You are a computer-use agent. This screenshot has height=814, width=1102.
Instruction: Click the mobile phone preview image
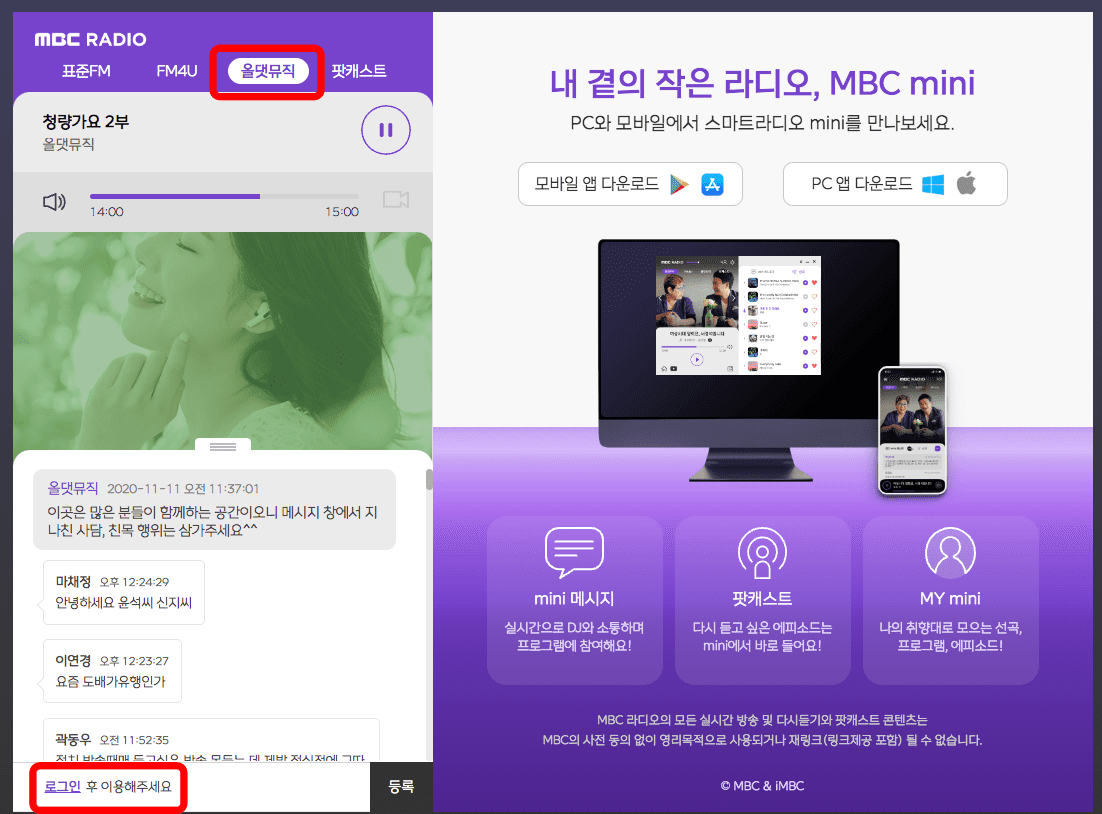point(912,430)
